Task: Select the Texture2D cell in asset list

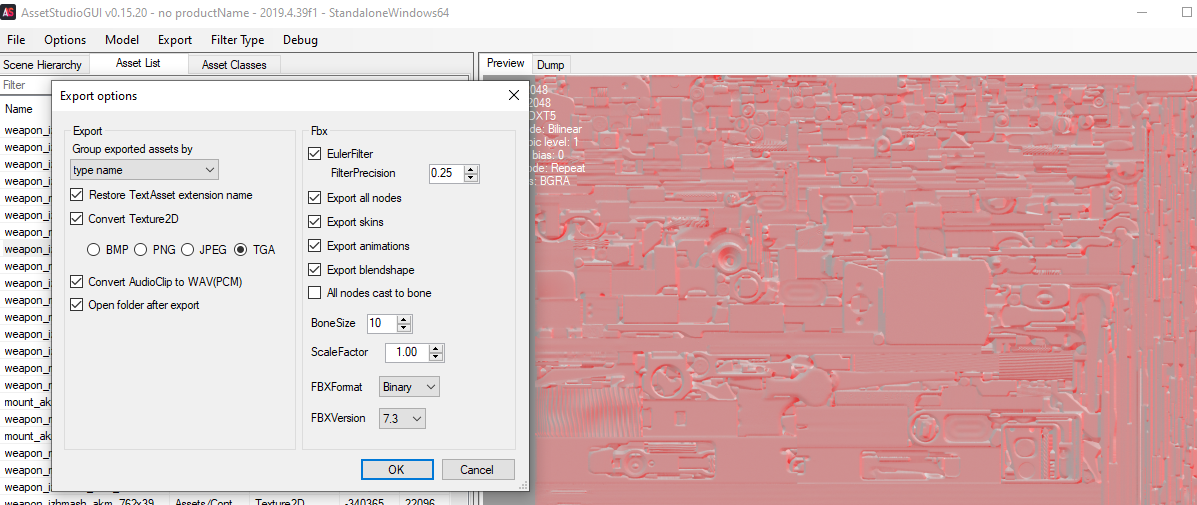Action: pos(295,500)
